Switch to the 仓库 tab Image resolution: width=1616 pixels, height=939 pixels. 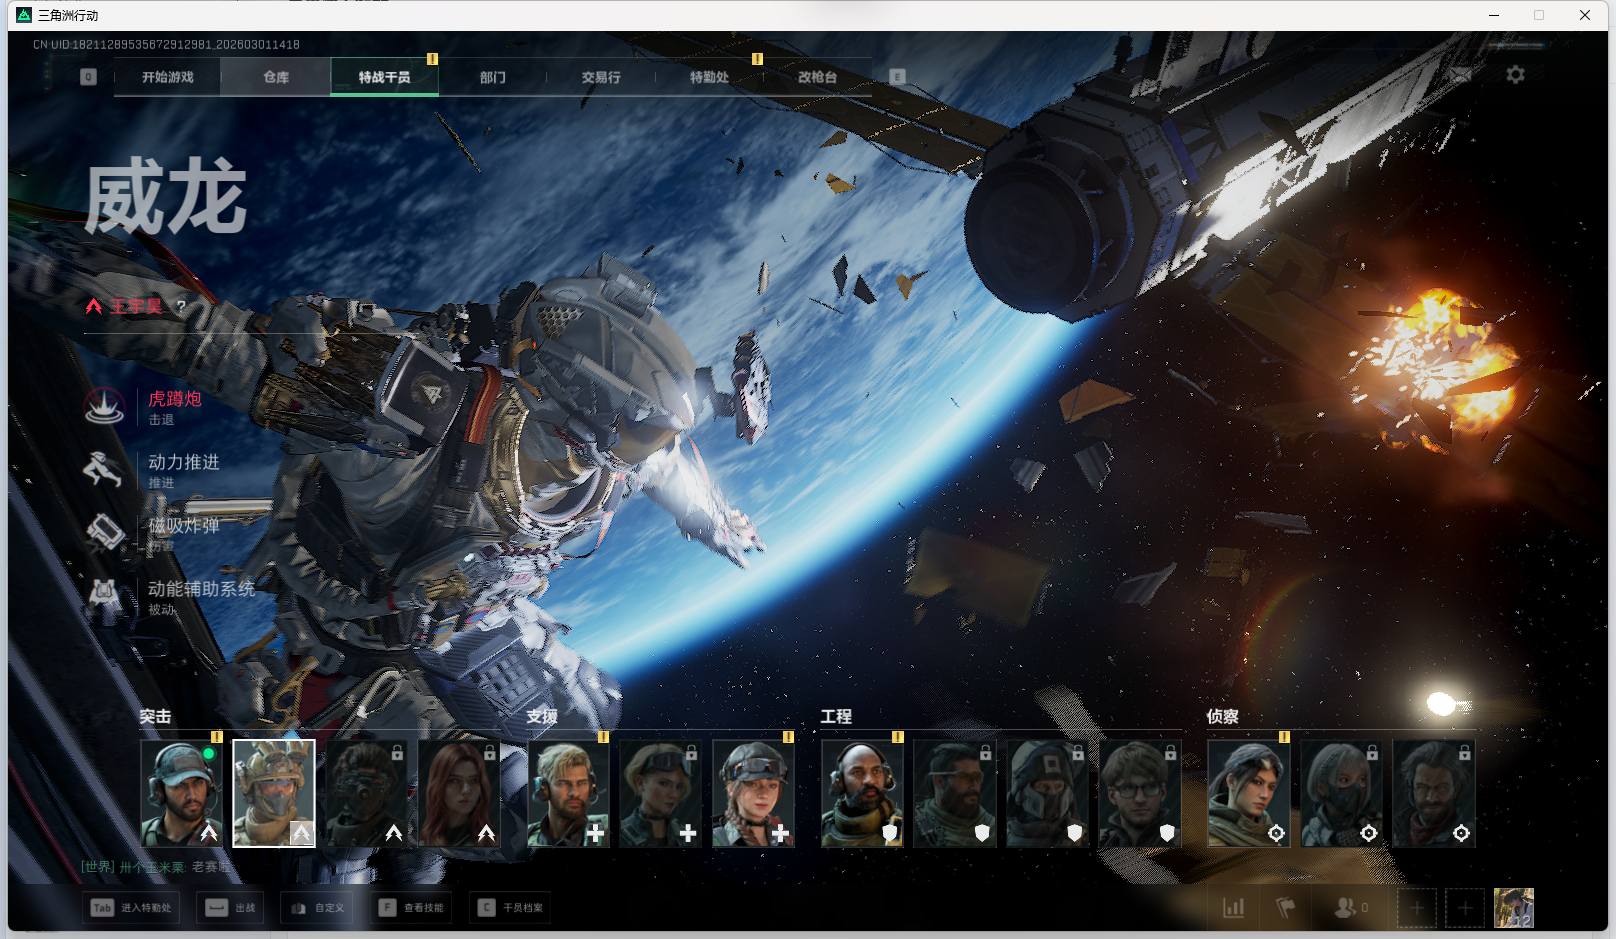pos(276,77)
